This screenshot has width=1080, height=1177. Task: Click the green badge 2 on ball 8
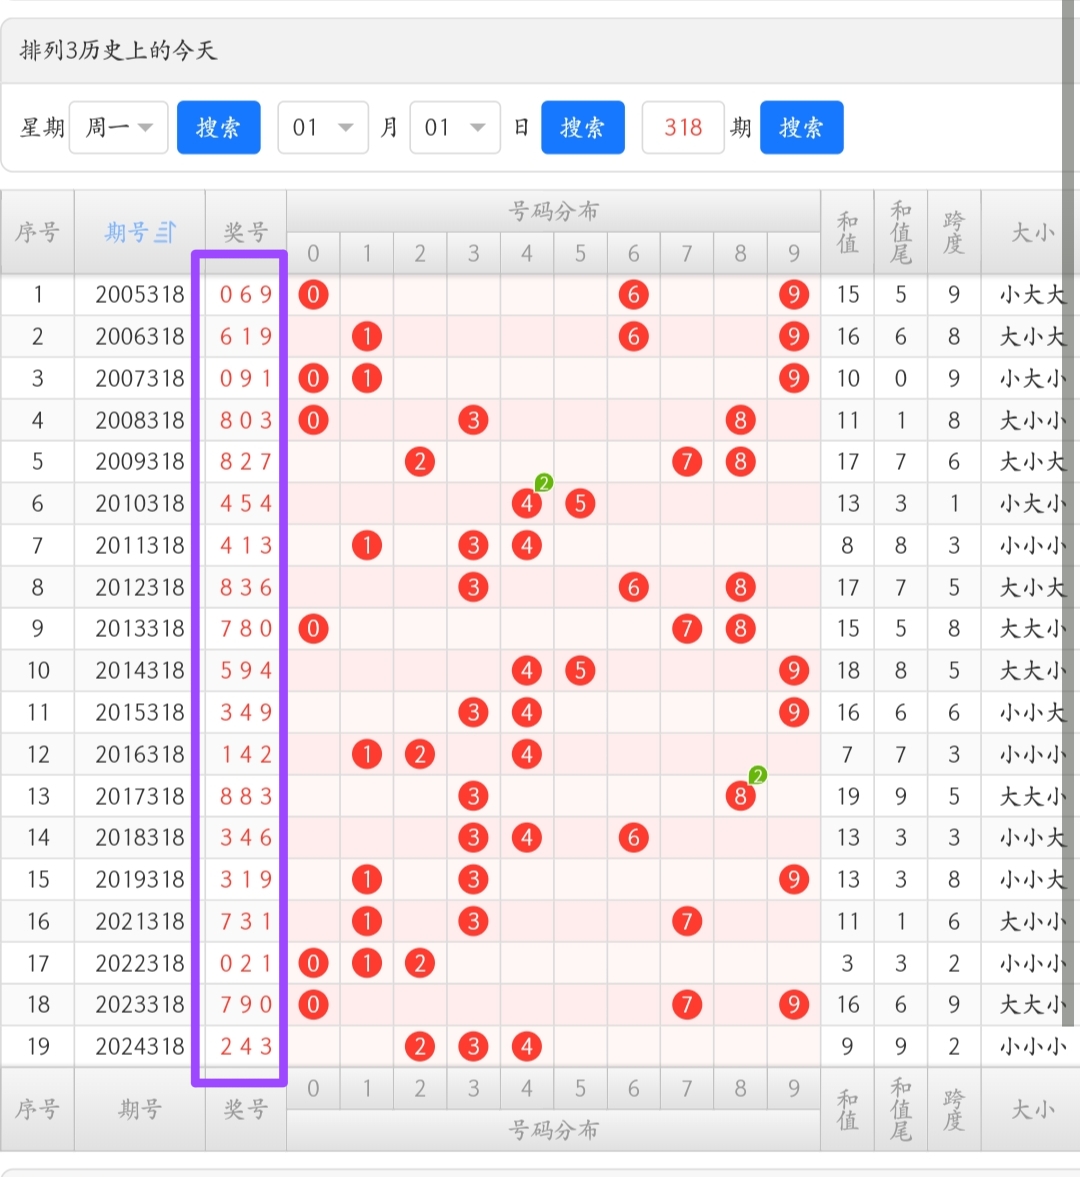755,774
